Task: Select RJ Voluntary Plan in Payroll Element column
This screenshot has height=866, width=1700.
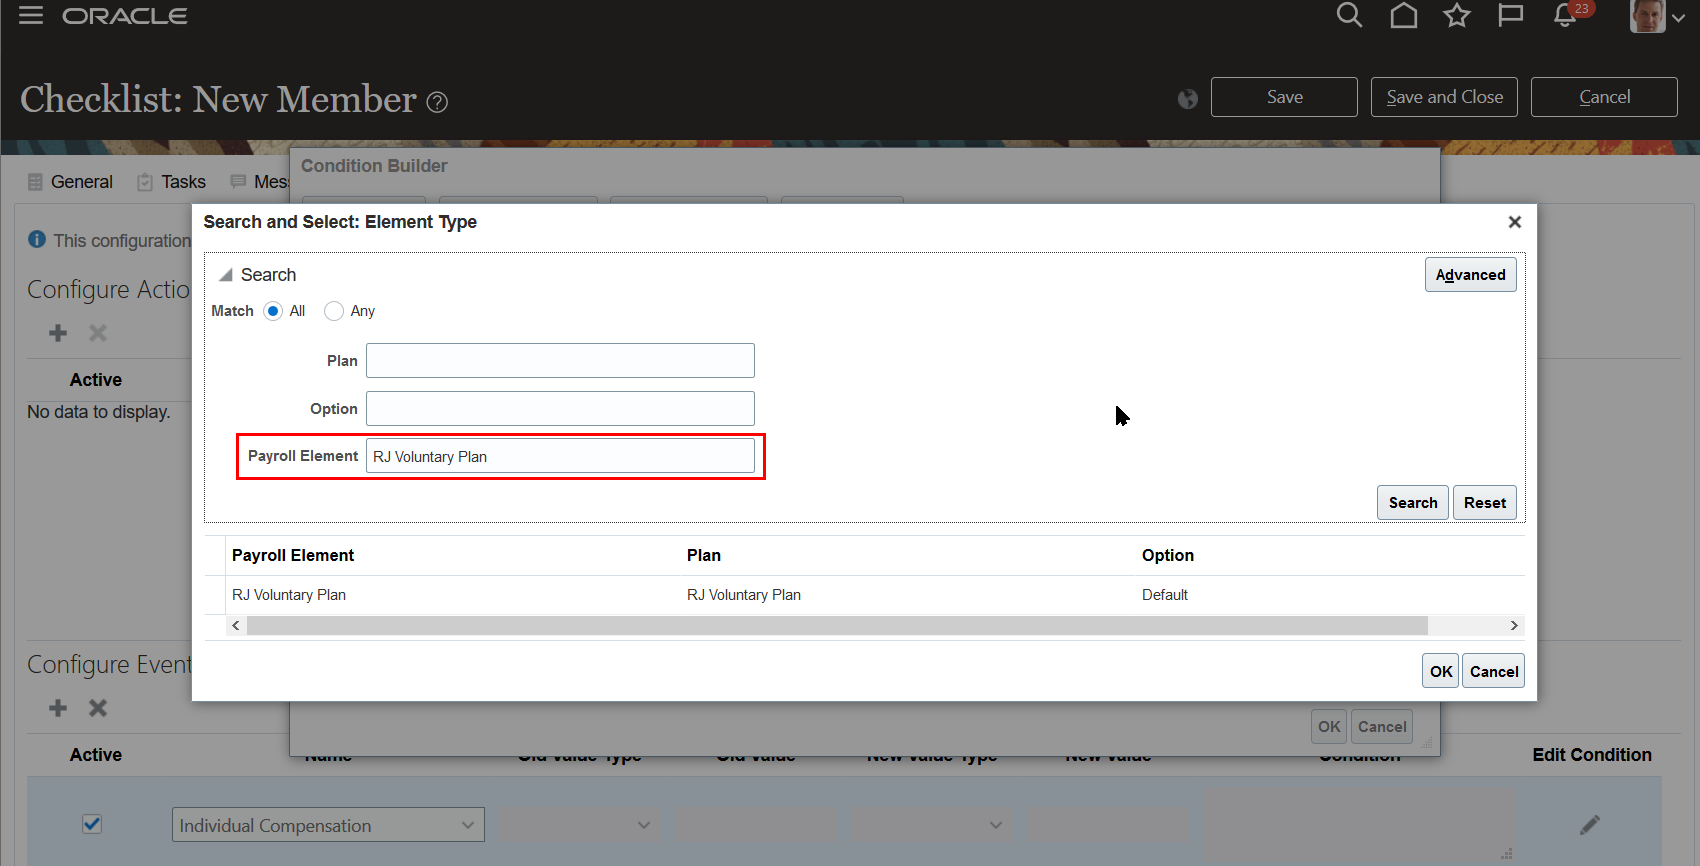Action: tap(289, 595)
